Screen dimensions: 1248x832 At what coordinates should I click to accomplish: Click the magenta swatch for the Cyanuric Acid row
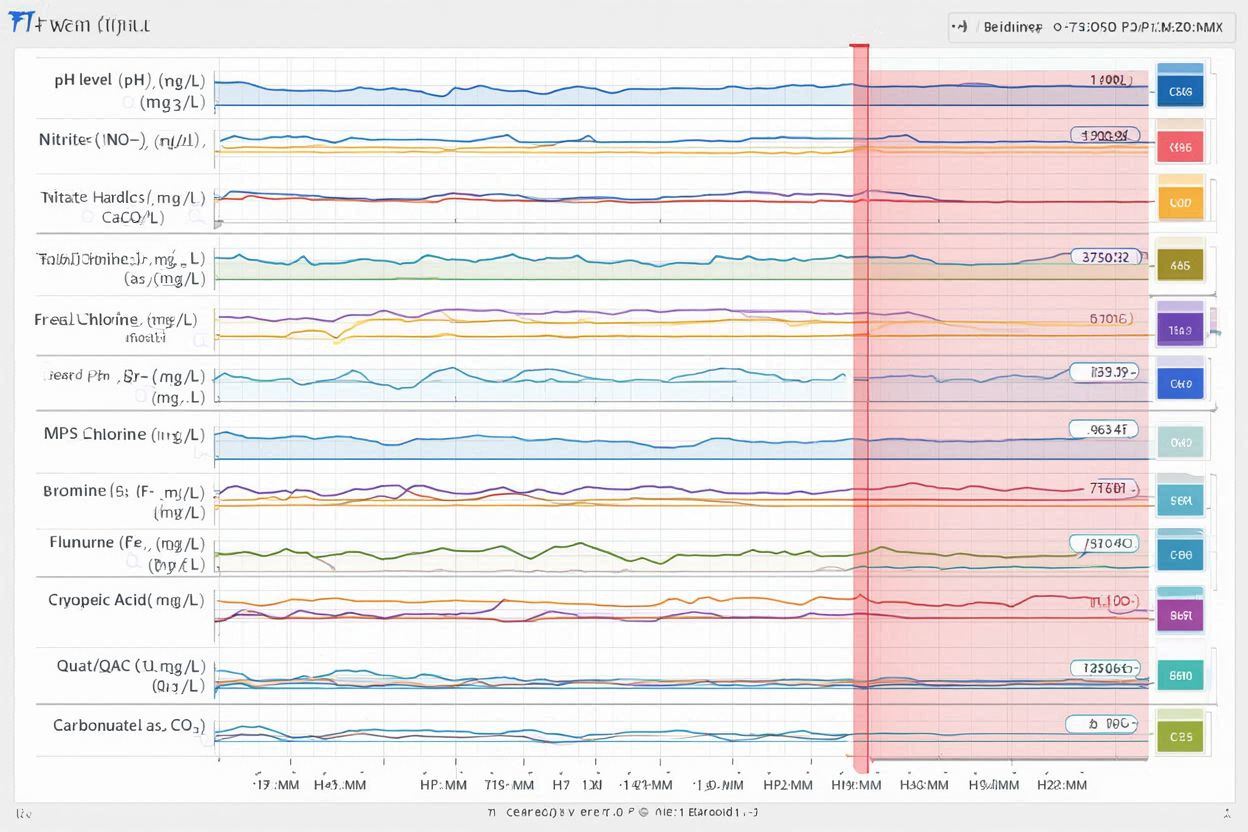tap(1180, 616)
